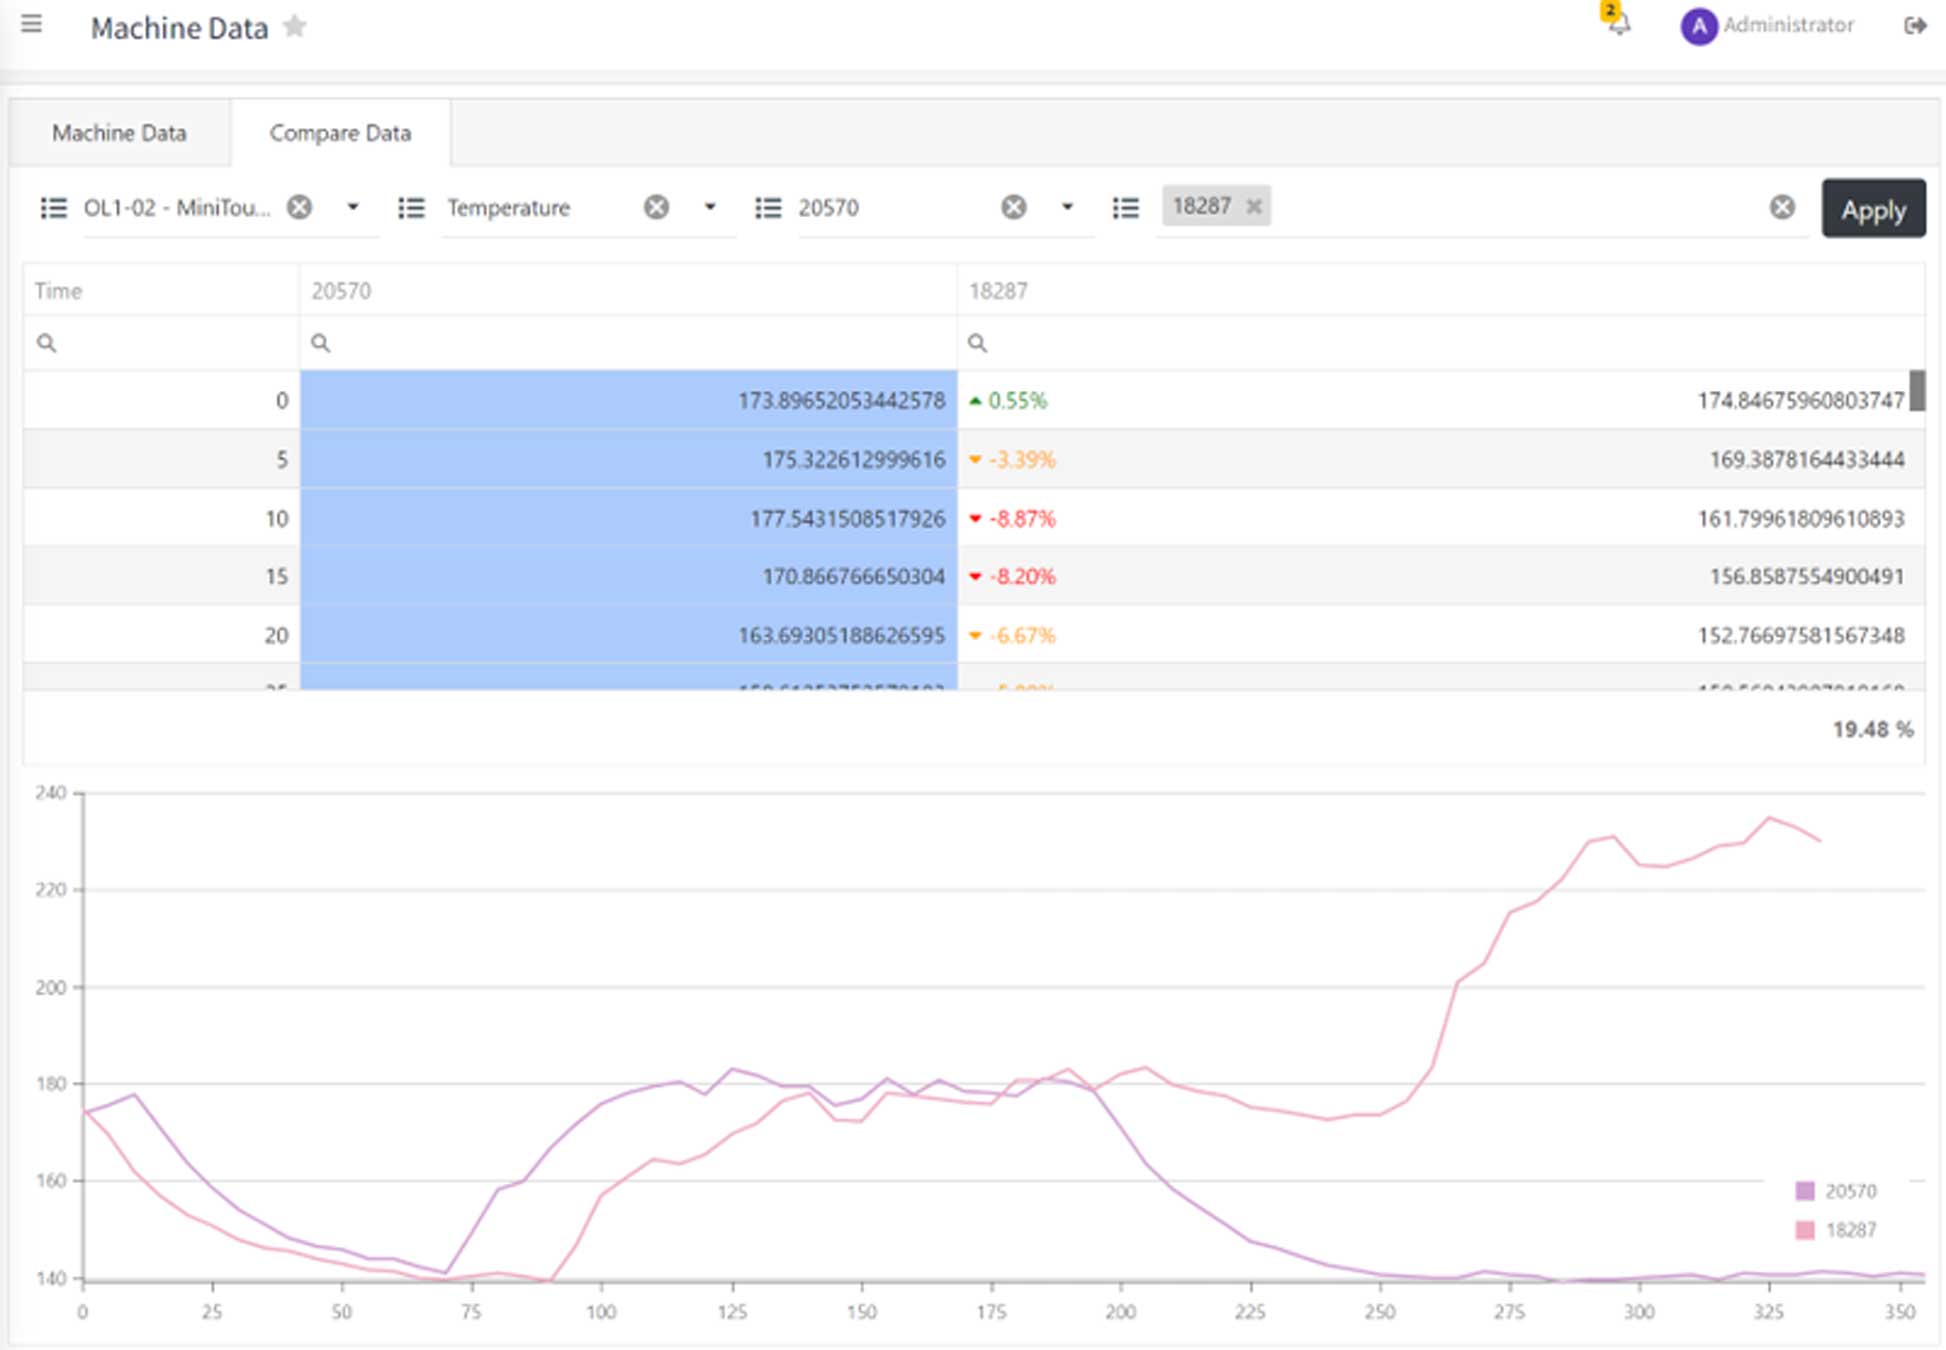Viewport: 1946px width, 1350px height.
Task: Click the -8.20% change indicator
Action: (x=1012, y=577)
